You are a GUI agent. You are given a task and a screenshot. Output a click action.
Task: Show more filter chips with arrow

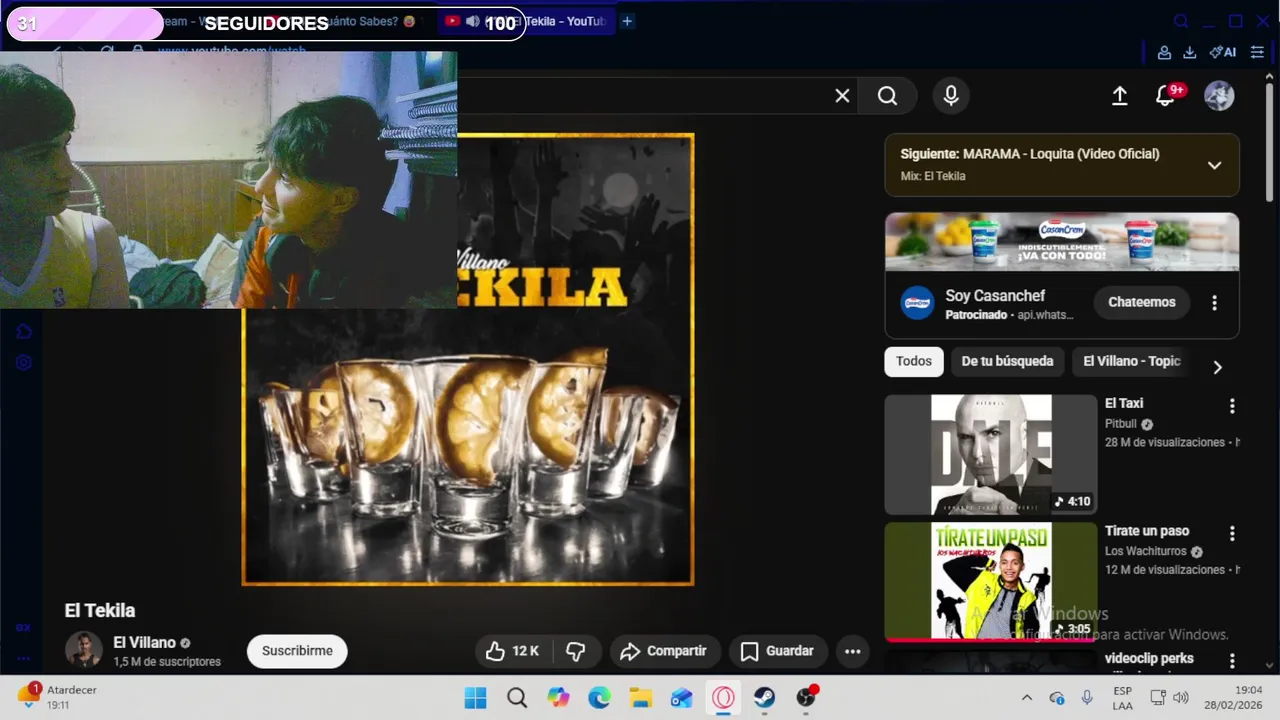(1217, 367)
